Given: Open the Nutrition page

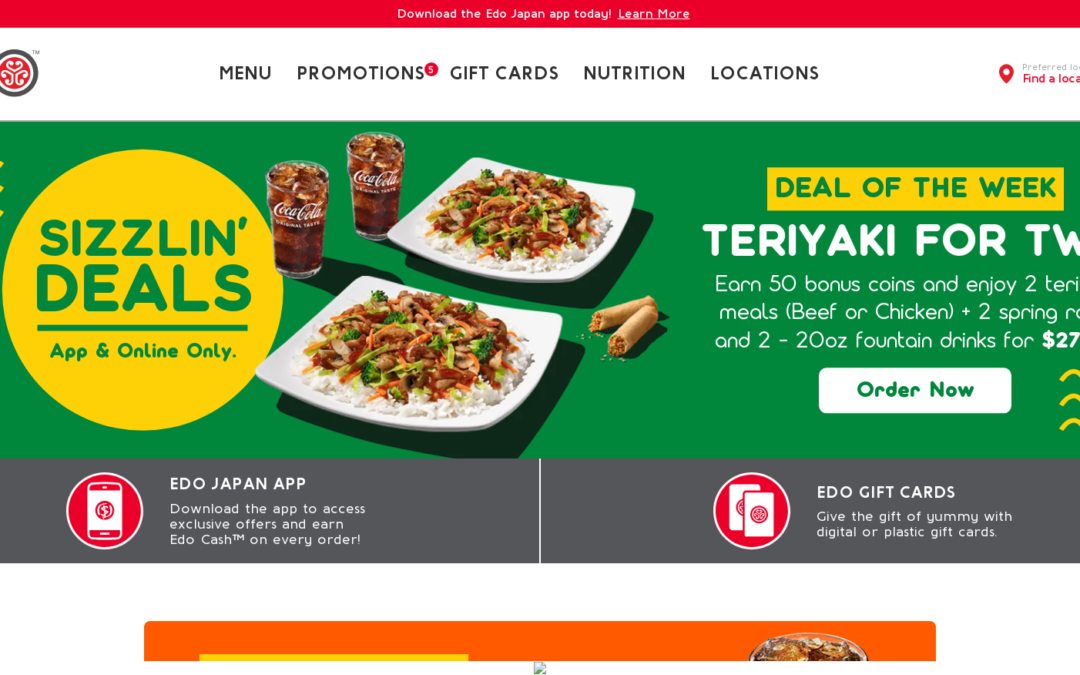Looking at the screenshot, I should click(634, 73).
